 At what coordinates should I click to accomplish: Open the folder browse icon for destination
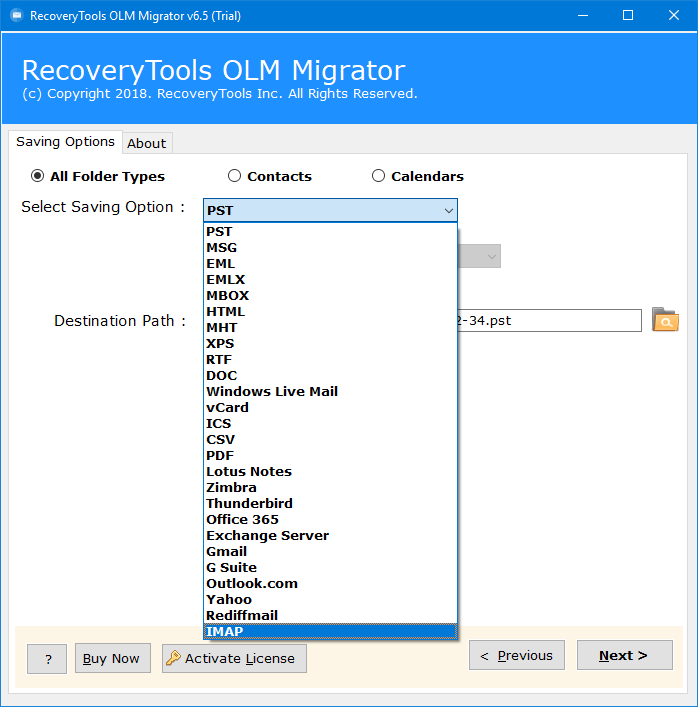(x=665, y=320)
